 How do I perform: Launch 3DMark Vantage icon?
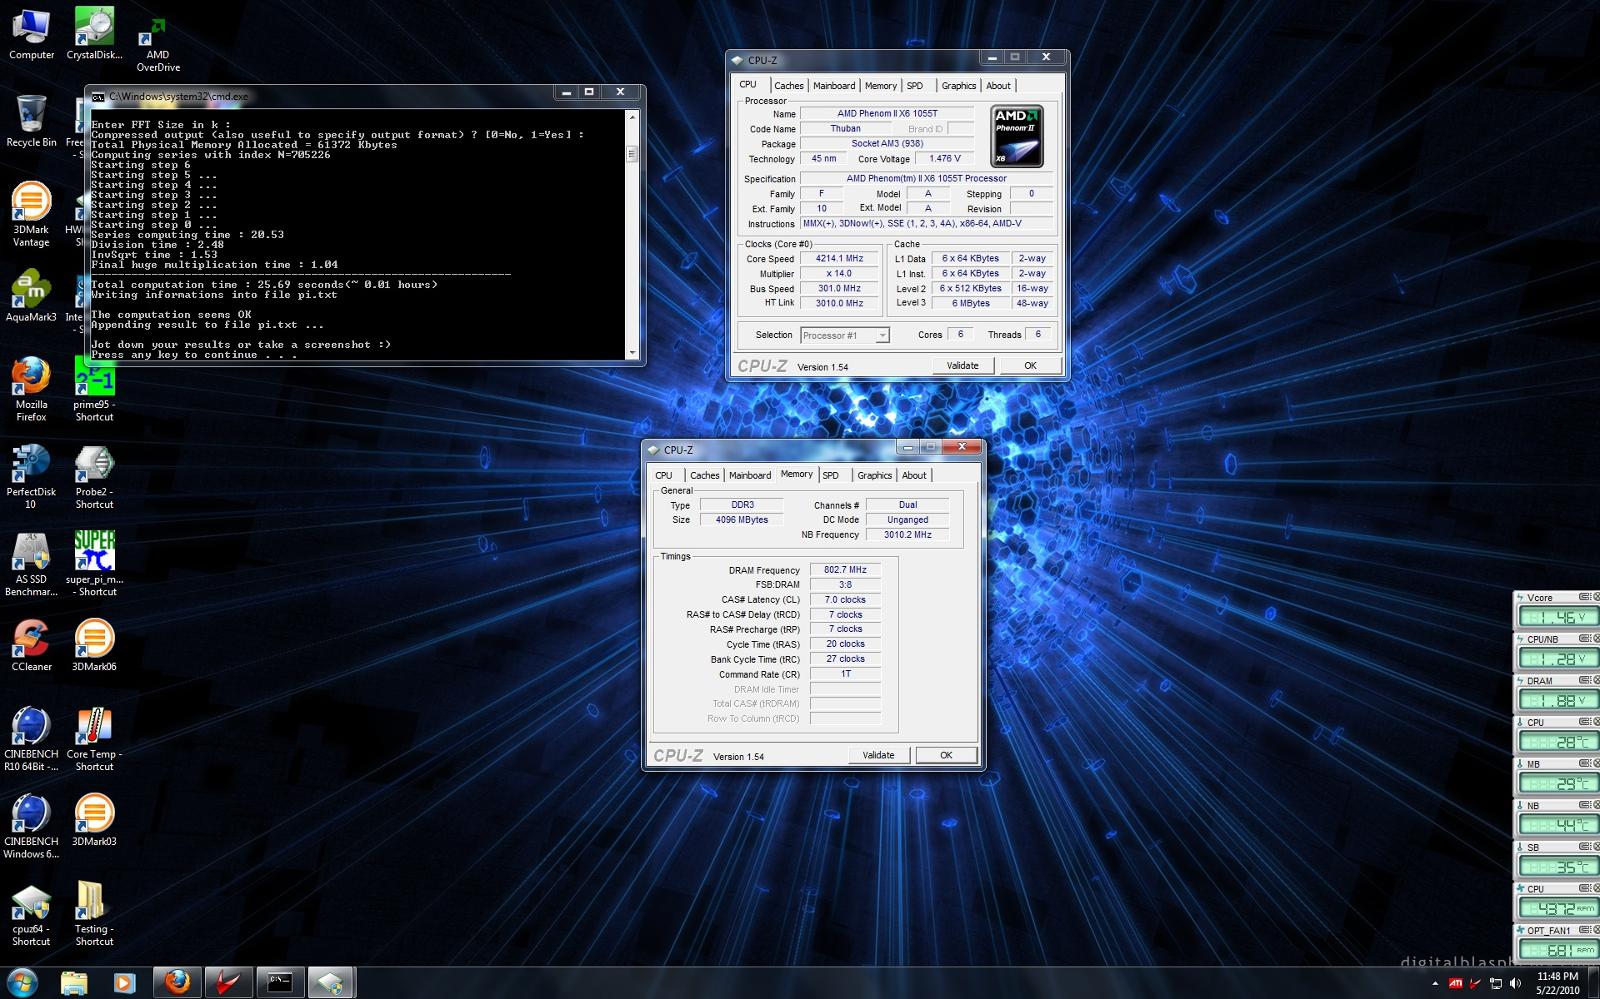tap(31, 214)
